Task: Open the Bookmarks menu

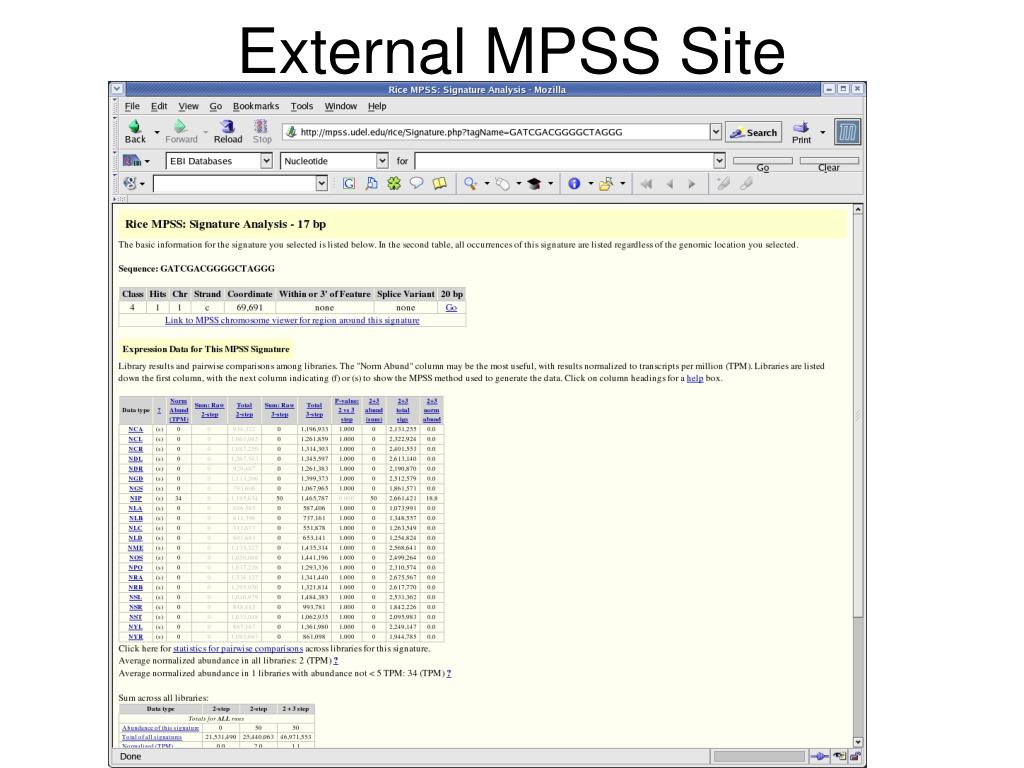Action: [x=255, y=106]
